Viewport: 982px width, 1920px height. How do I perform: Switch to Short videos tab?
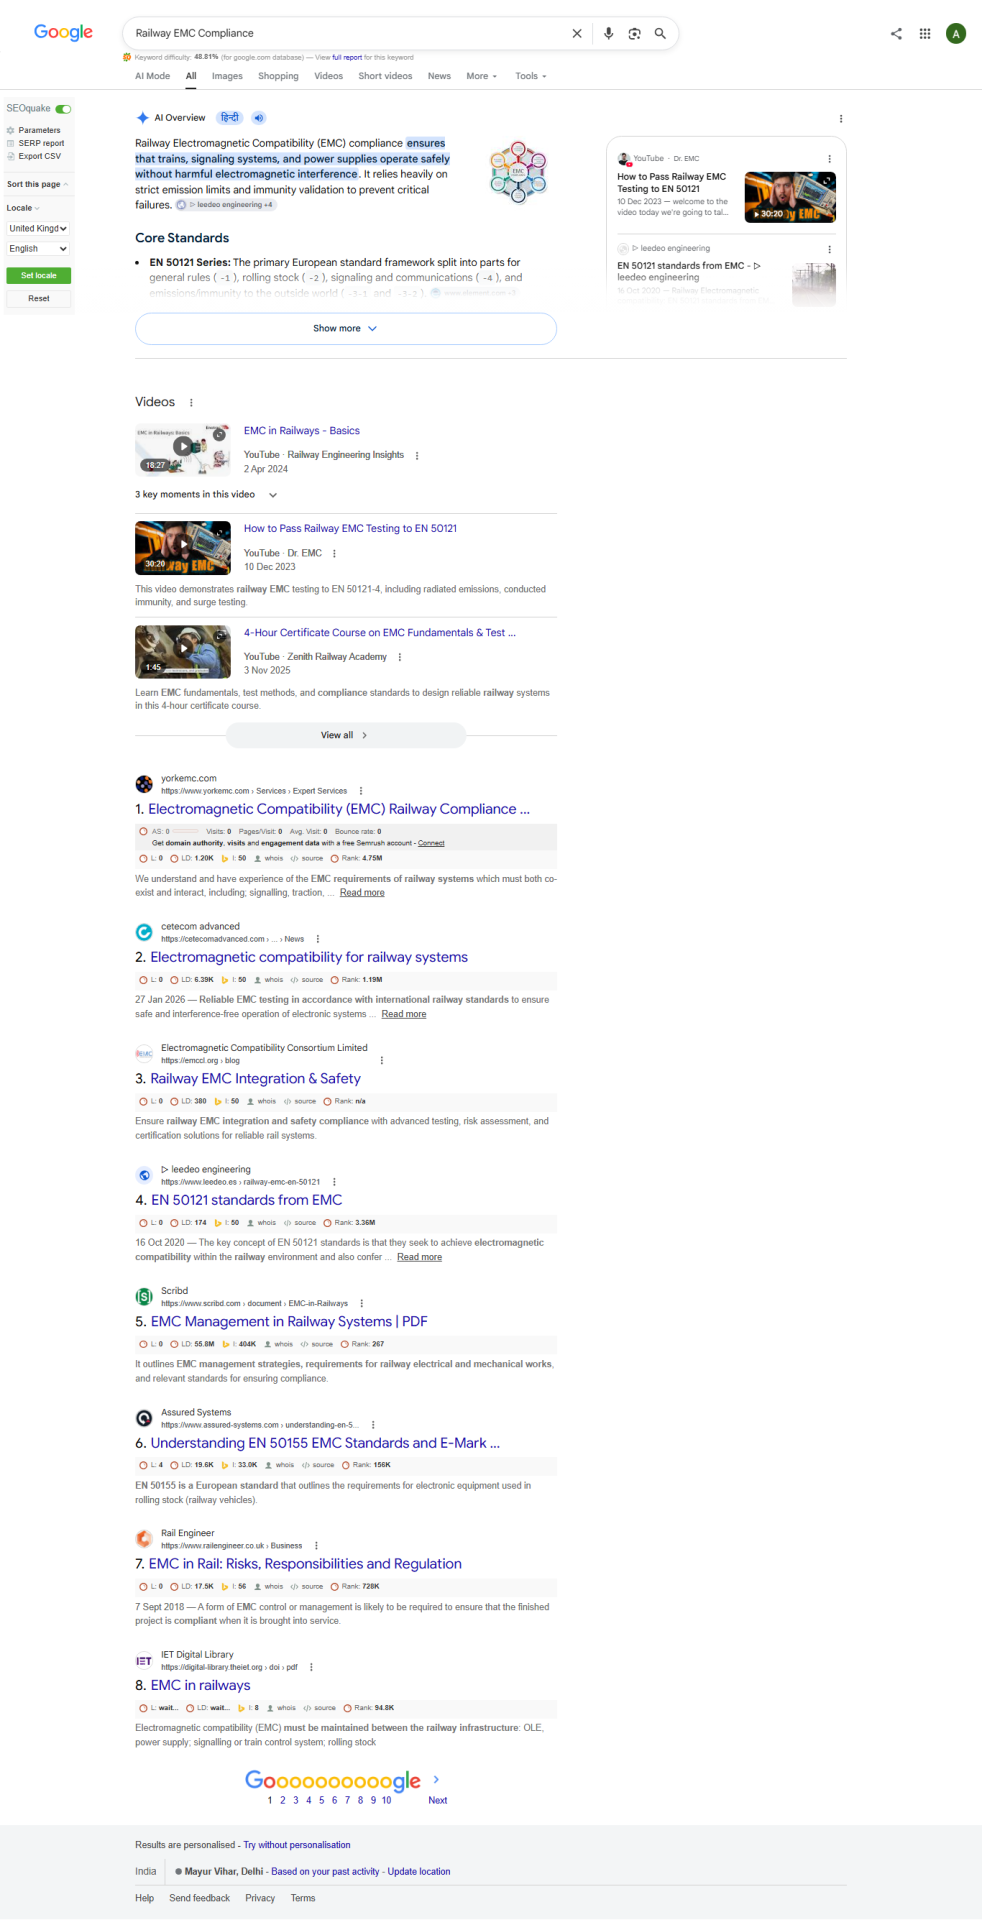coord(385,76)
